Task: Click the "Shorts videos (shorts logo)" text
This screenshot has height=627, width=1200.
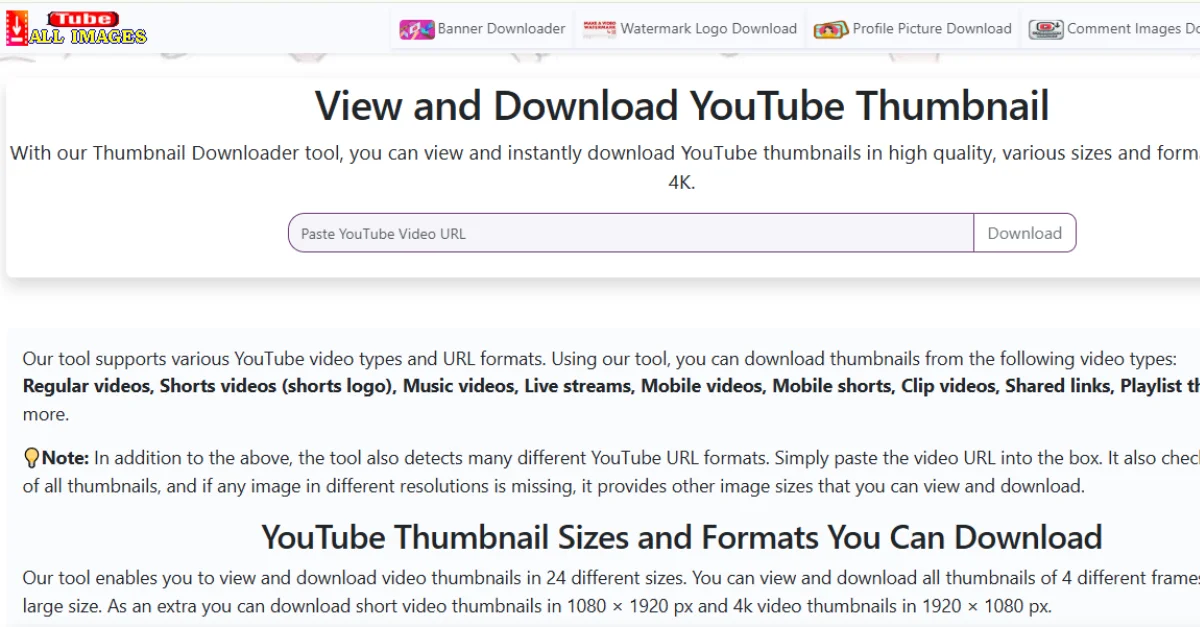Action: (276, 386)
